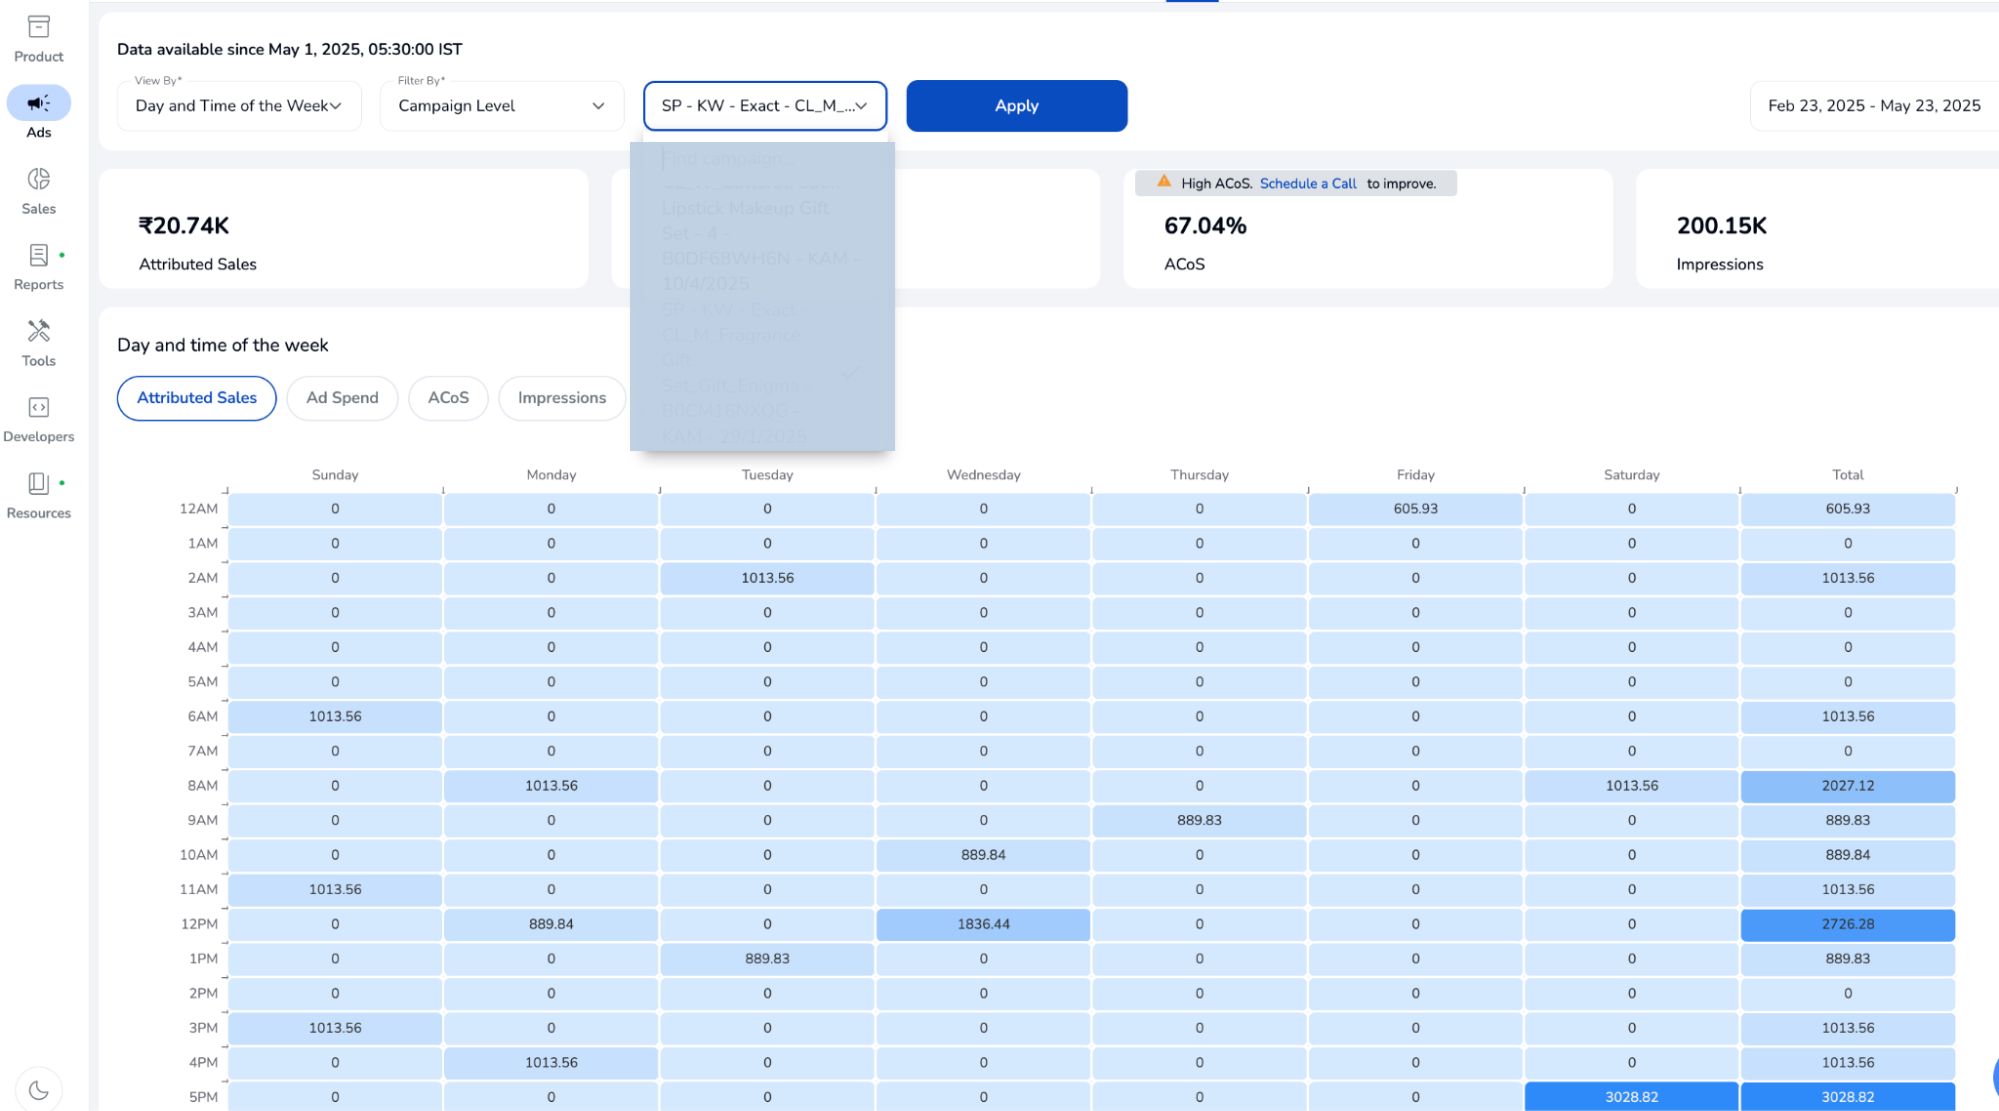Click the Sunday 3PM cell 1013.56

[335, 1028]
